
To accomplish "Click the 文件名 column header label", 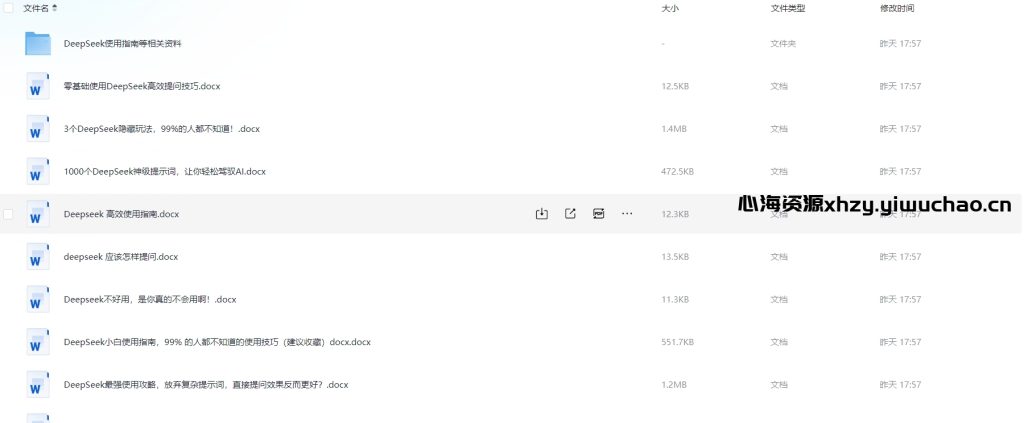I will pos(36,8).
